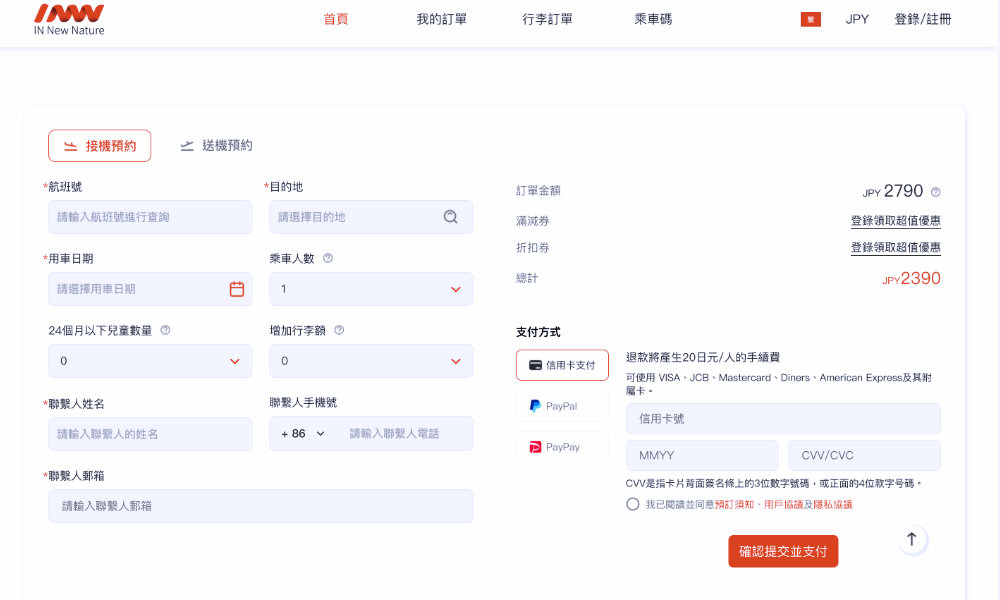Image resolution: width=1000 pixels, height=600 pixels.
Task: Focus the 聯繫人姓名 contact name field
Action: 151,434
